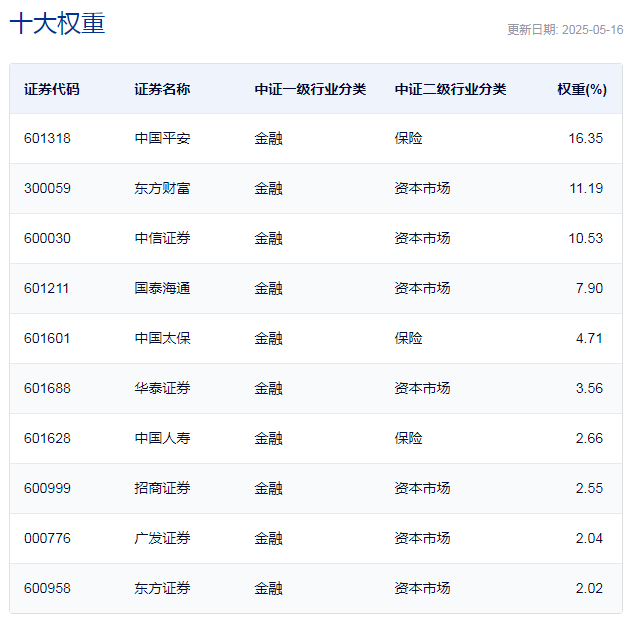Click the 更新日期: 2025-05-16 label
This screenshot has width=630, height=622.
tap(565, 30)
